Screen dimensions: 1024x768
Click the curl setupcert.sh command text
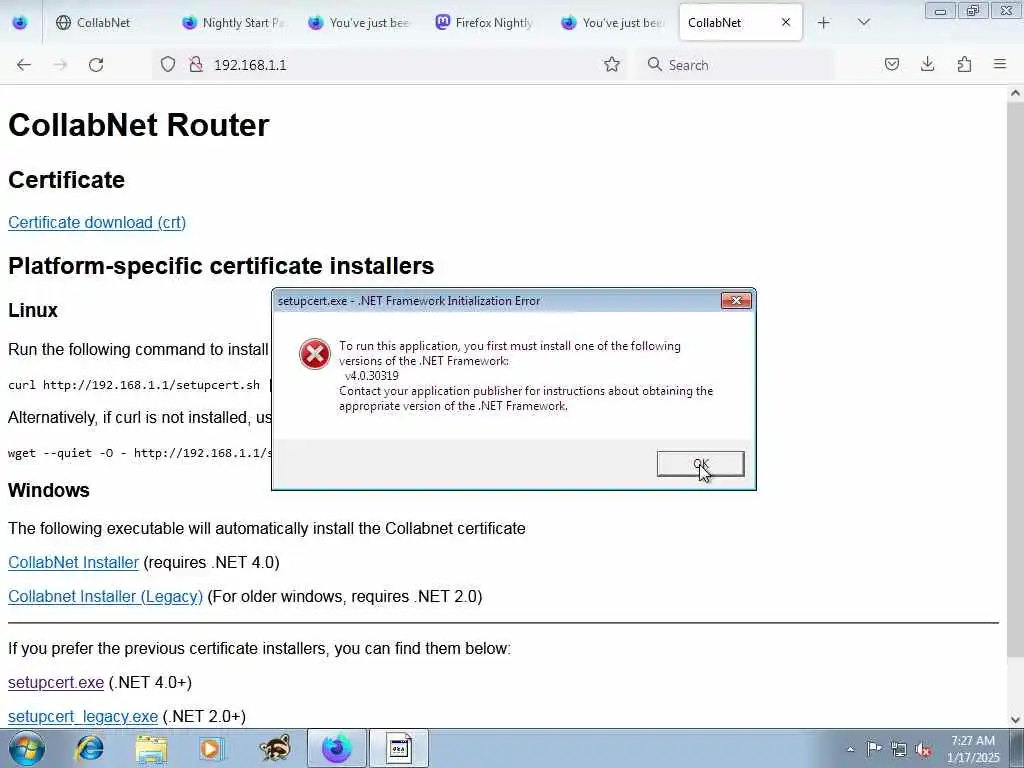tap(134, 385)
